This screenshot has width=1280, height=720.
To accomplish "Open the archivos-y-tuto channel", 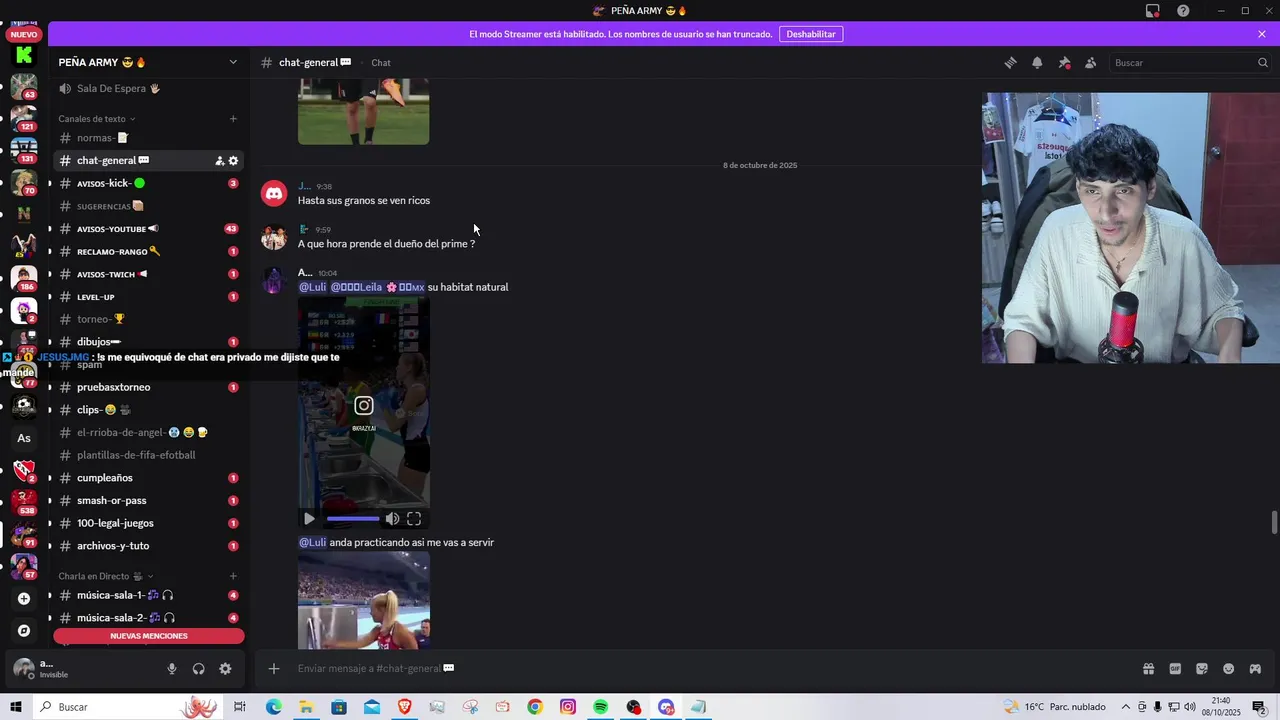I will pos(148,546).
